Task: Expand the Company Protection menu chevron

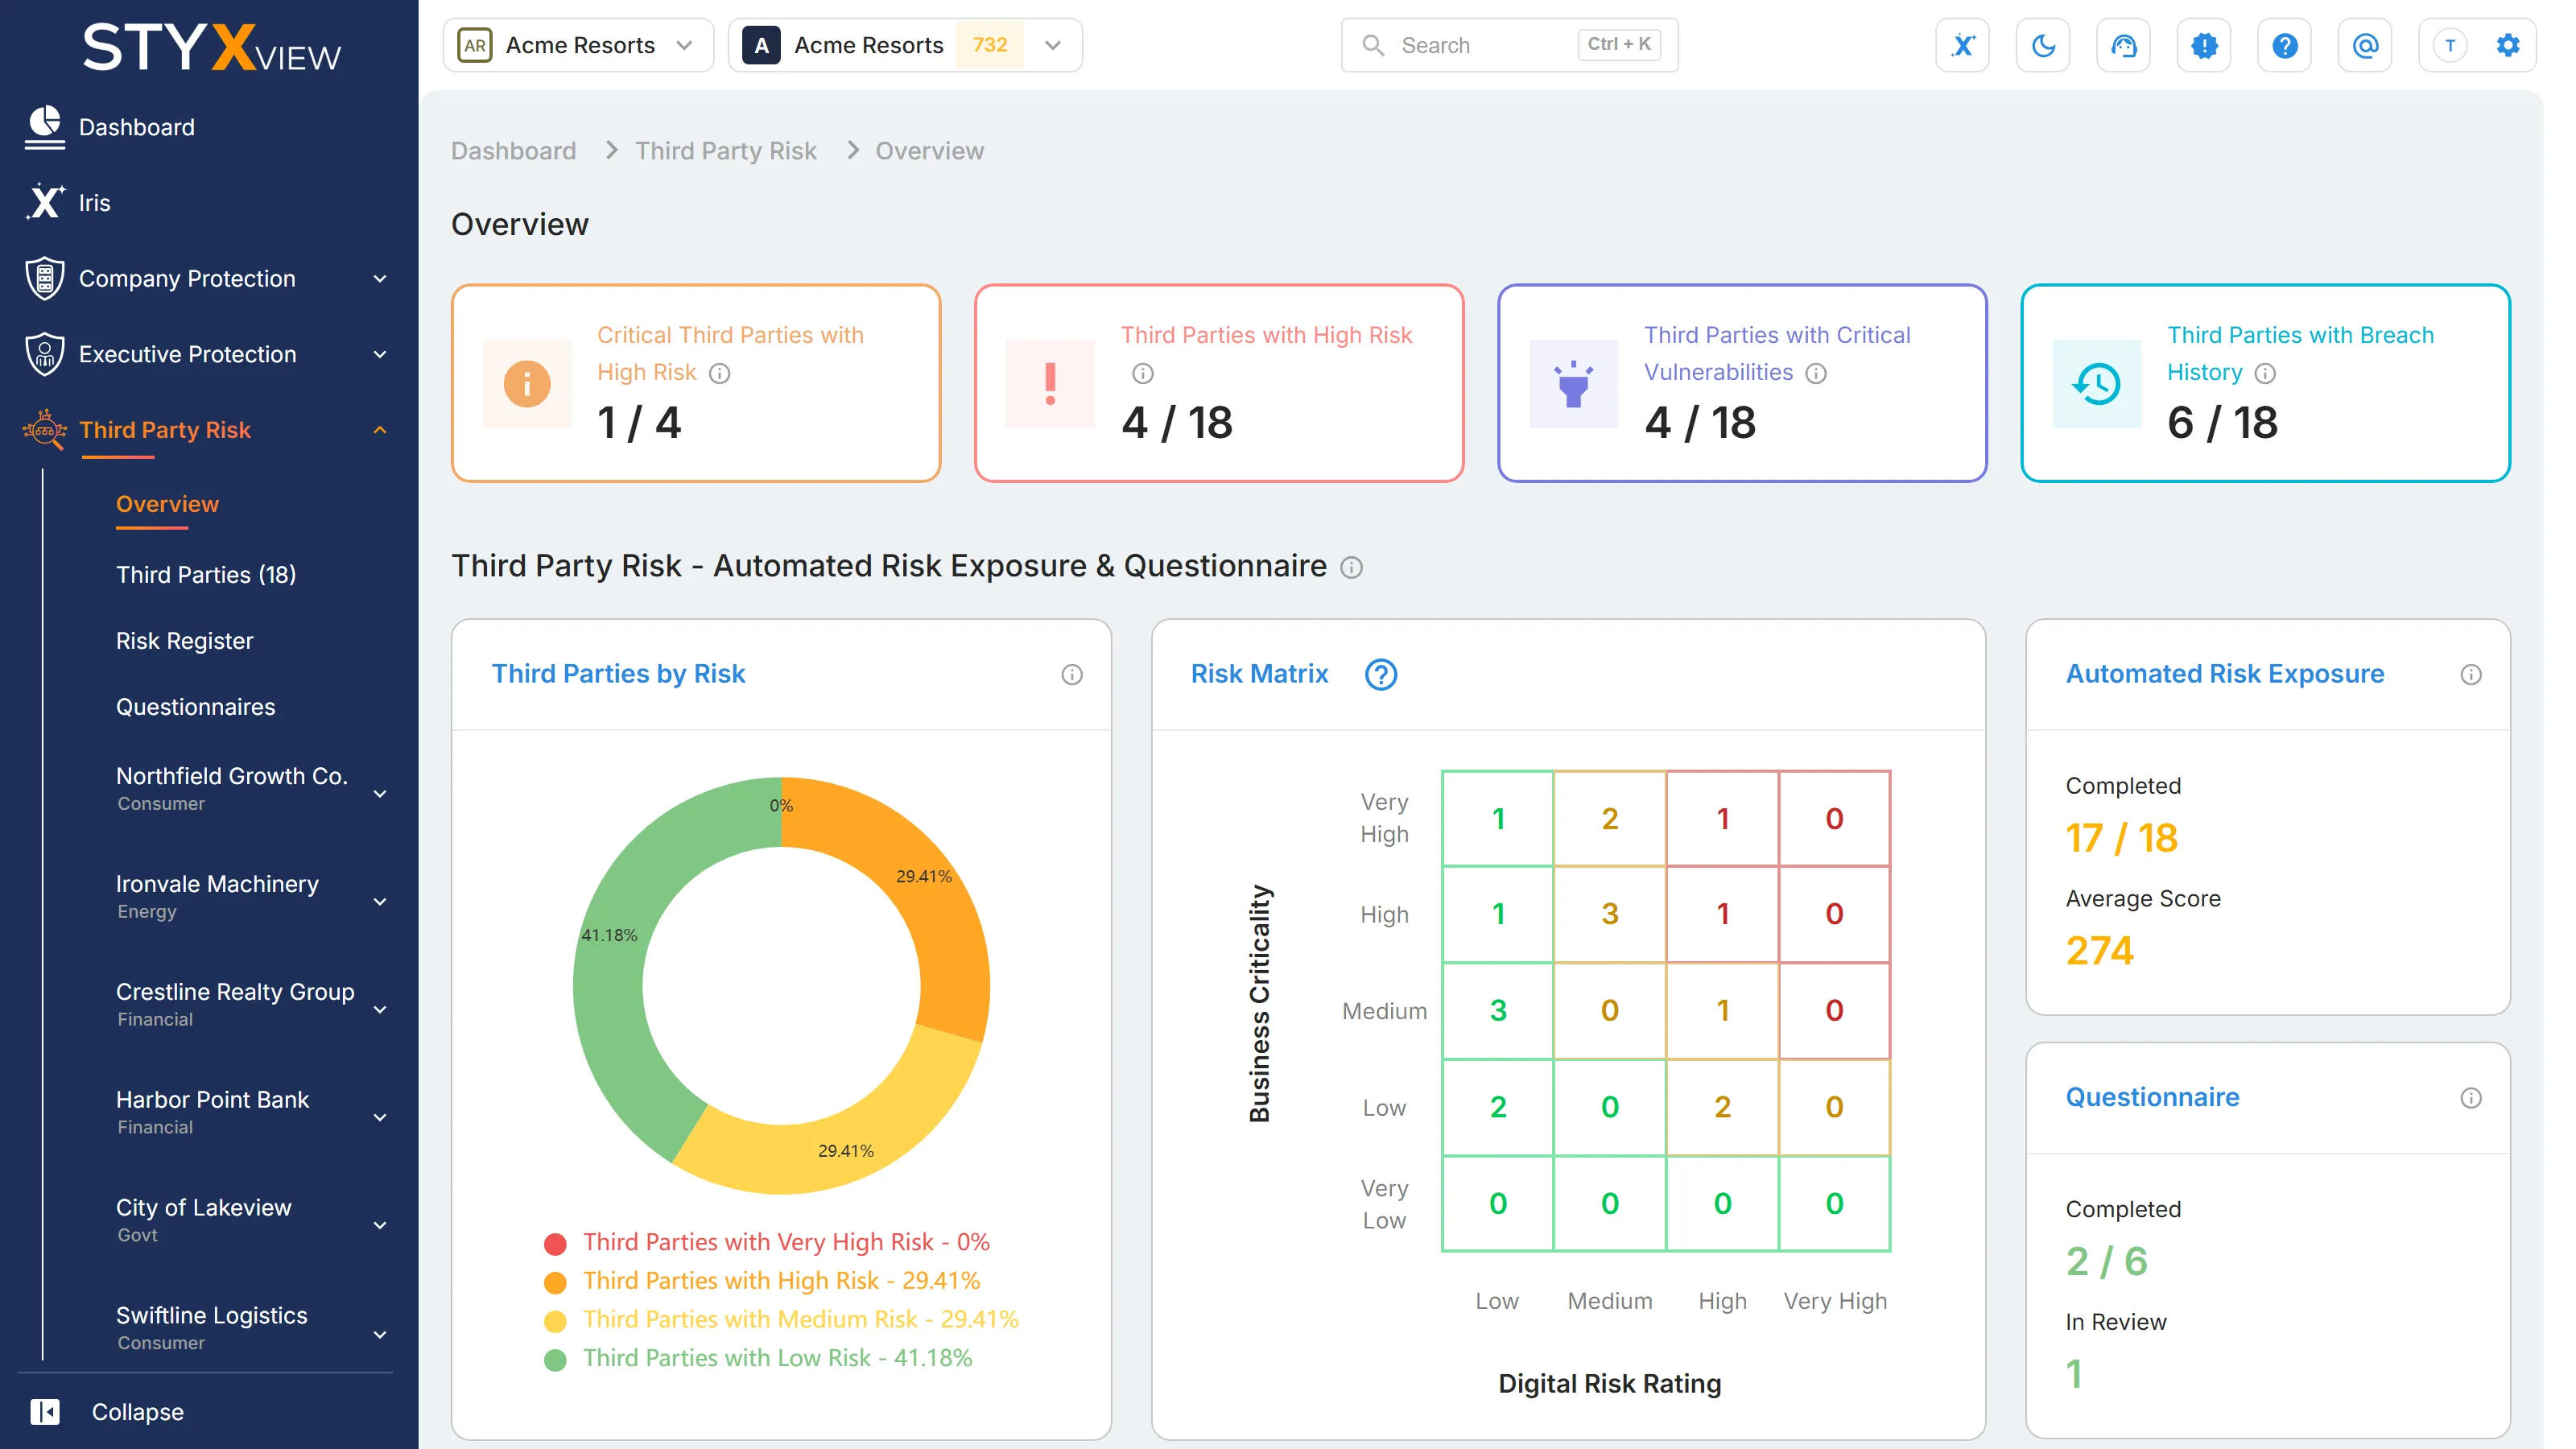Action: pyautogui.click(x=380, y=279)
